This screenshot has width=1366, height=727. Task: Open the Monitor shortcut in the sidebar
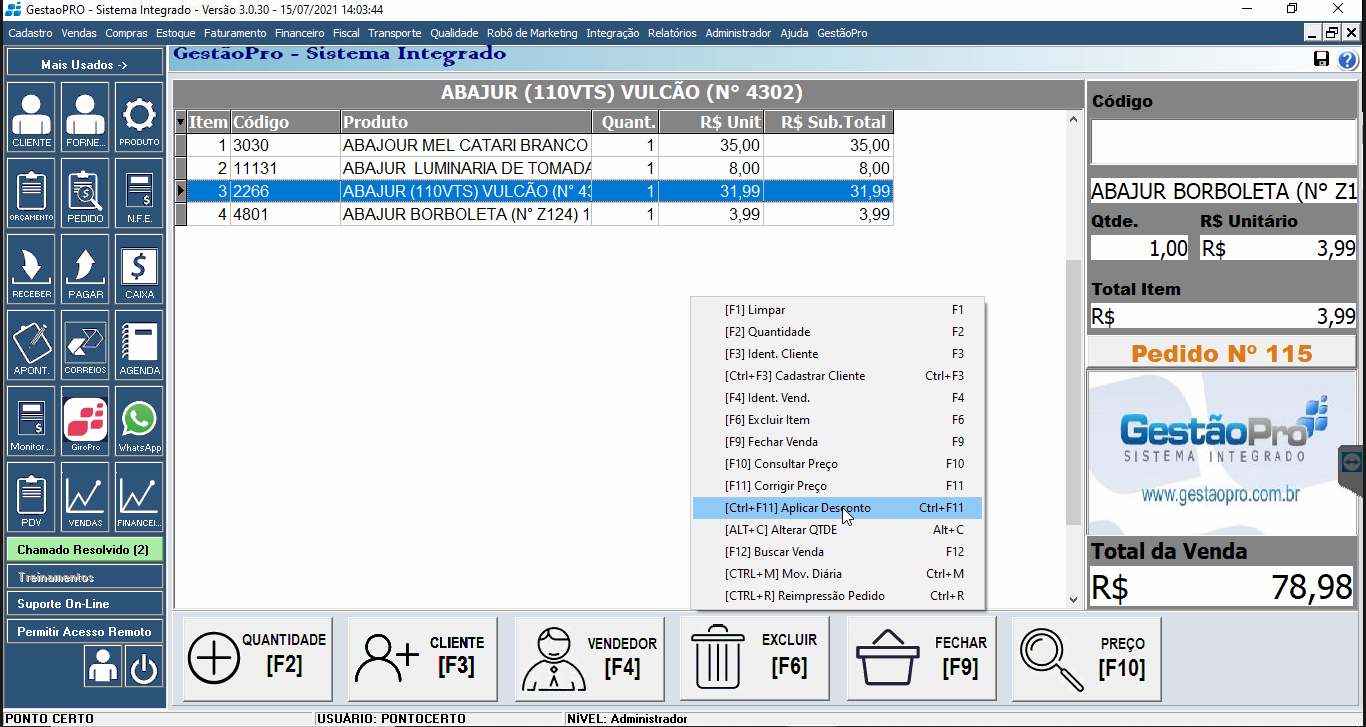click(x=33, y=421)
